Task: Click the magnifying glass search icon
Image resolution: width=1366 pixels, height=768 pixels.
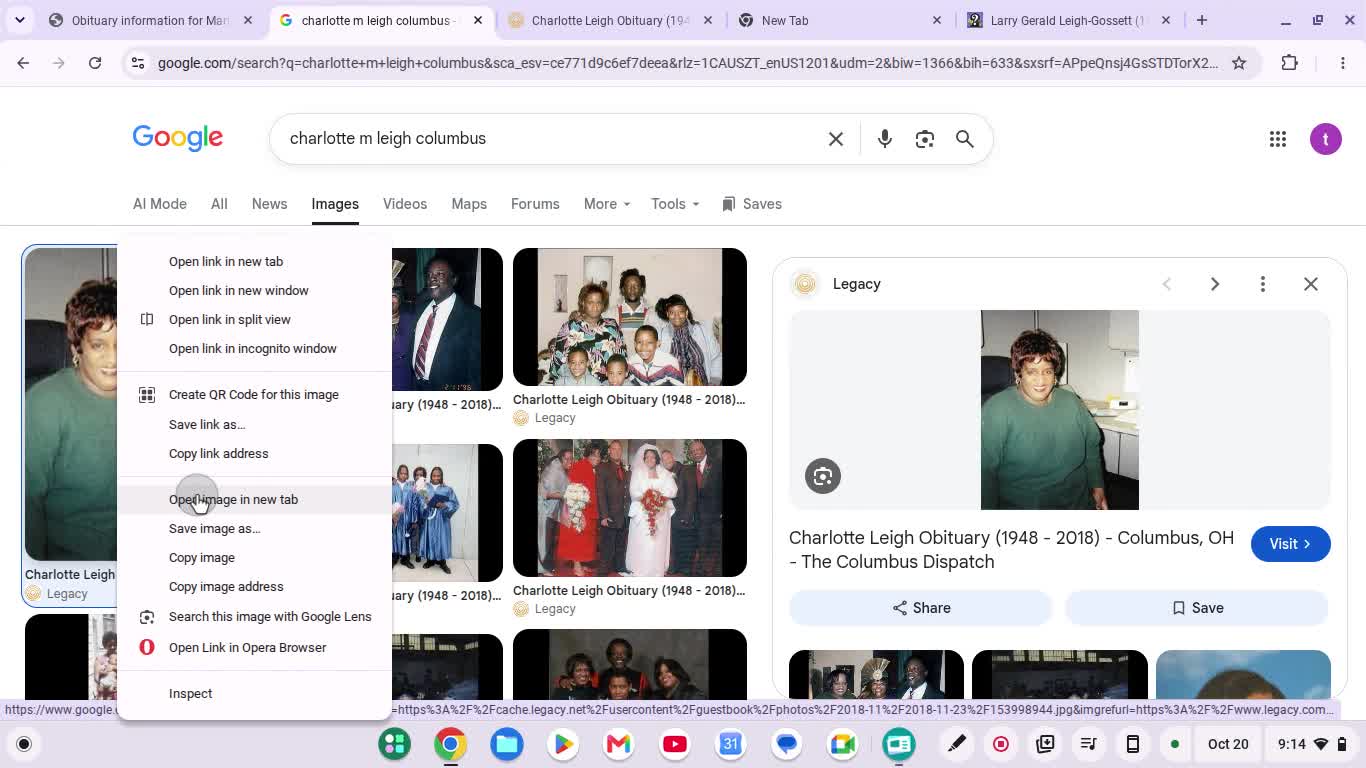Action: tap(965, 139)
